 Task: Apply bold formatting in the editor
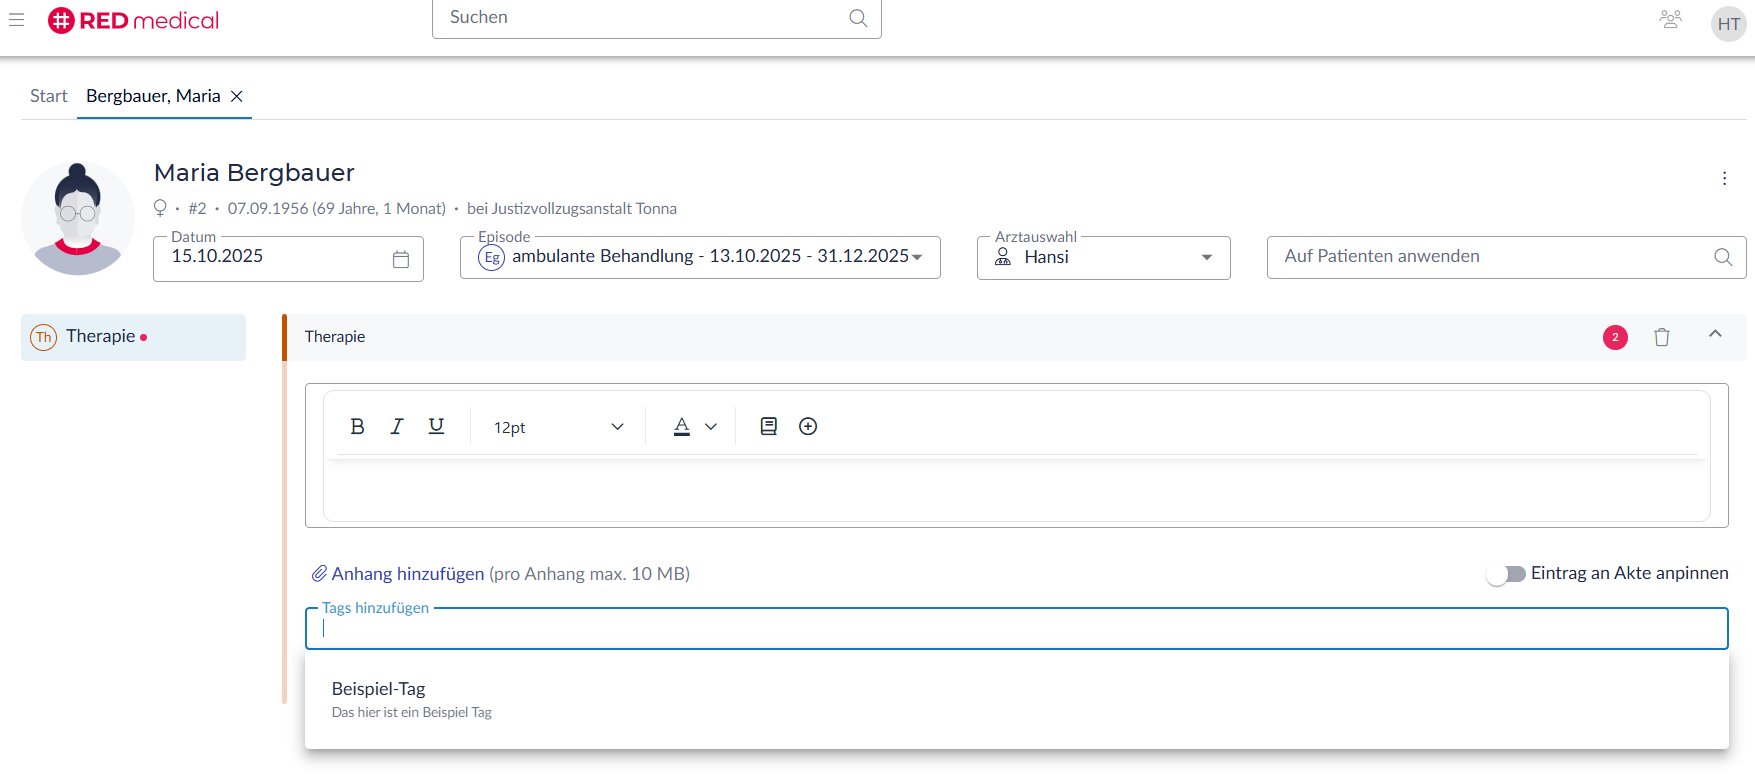tap(357, 426)
